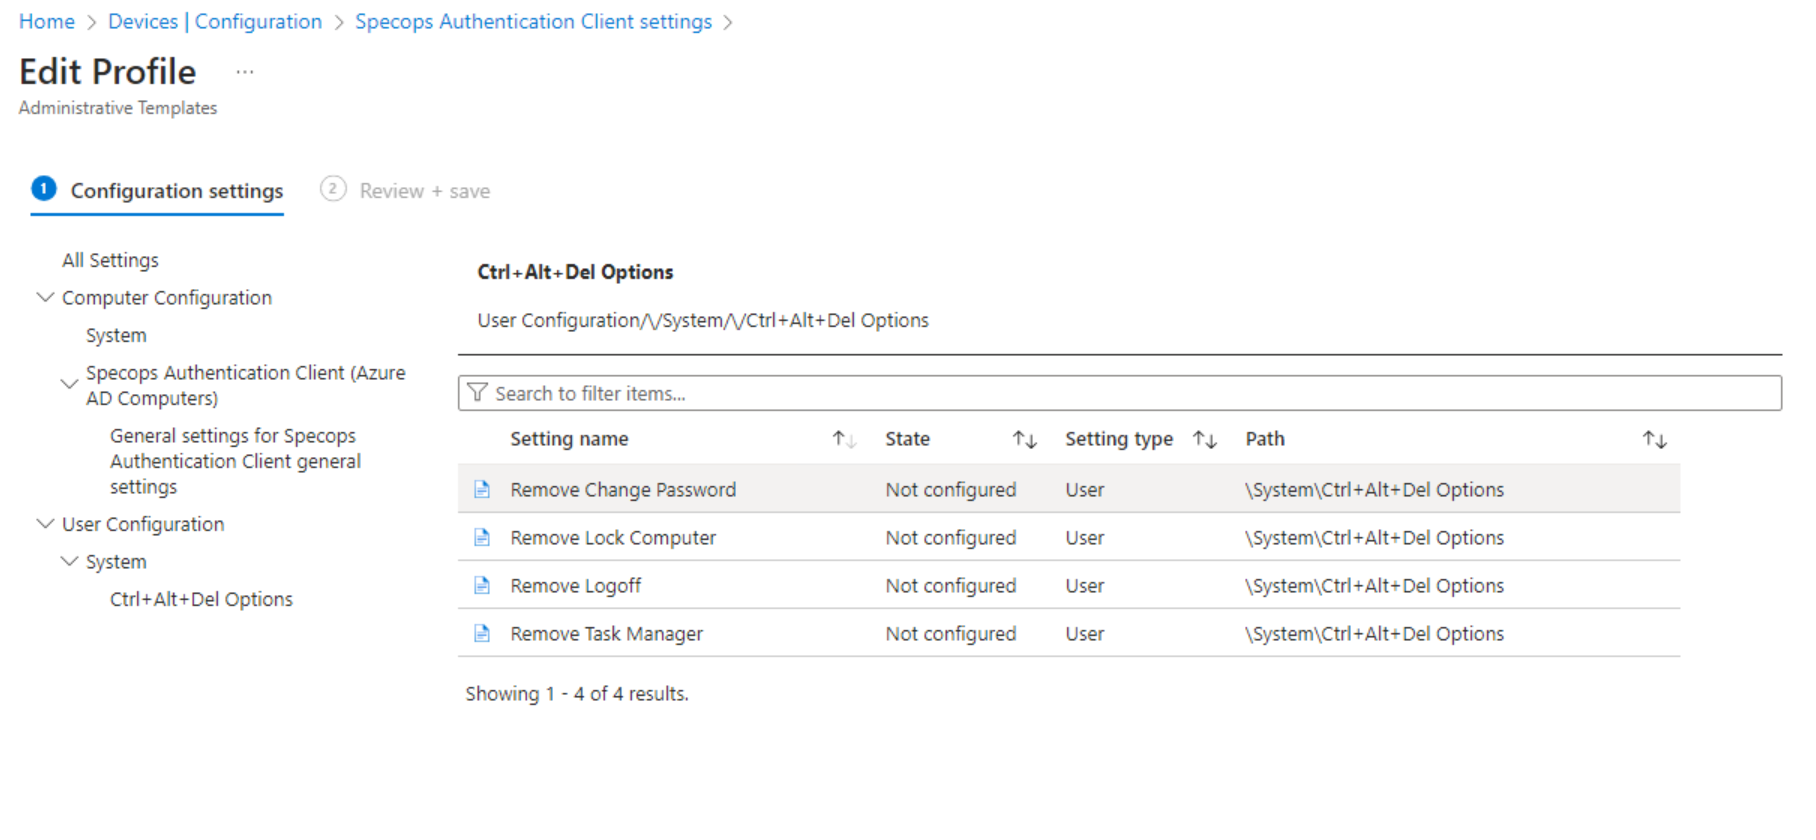Click the document icon beside Remove Task Manager

coord(482,633)
